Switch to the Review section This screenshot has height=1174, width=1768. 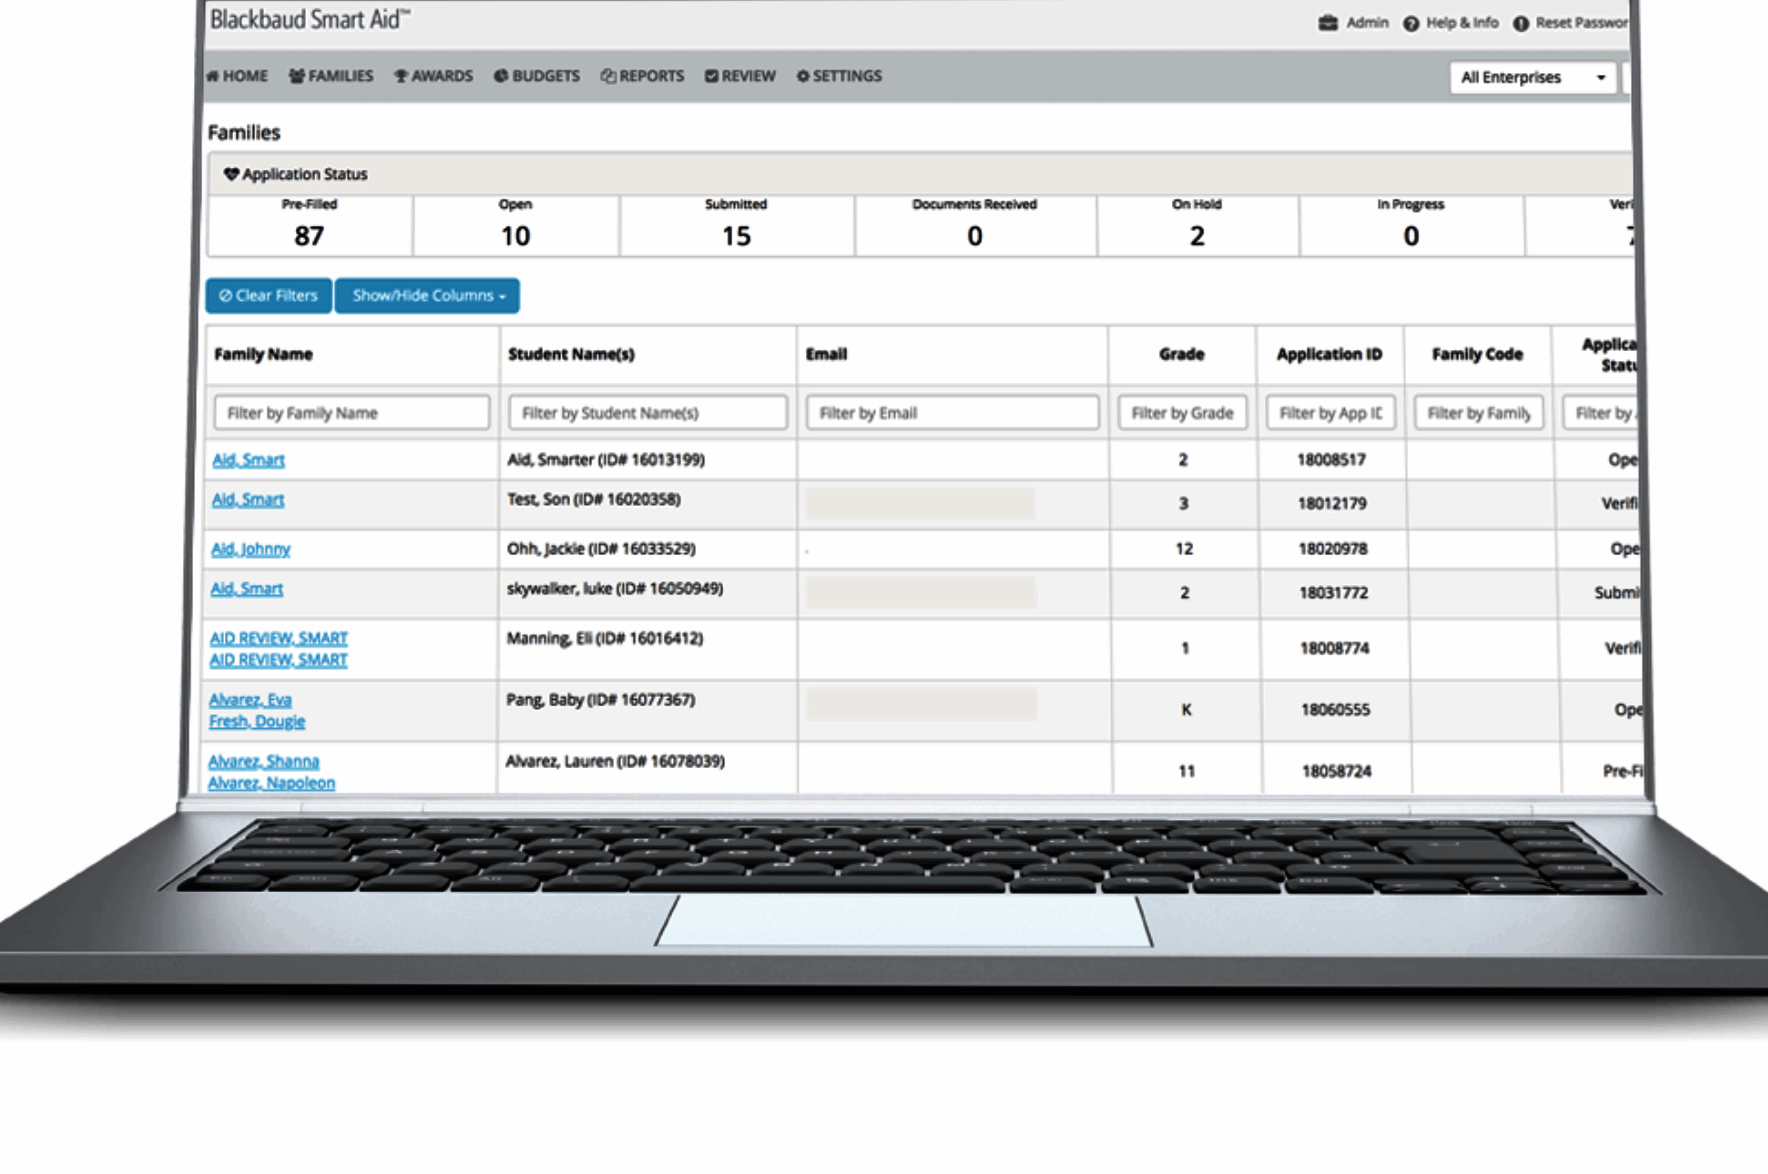coord(742,75)
